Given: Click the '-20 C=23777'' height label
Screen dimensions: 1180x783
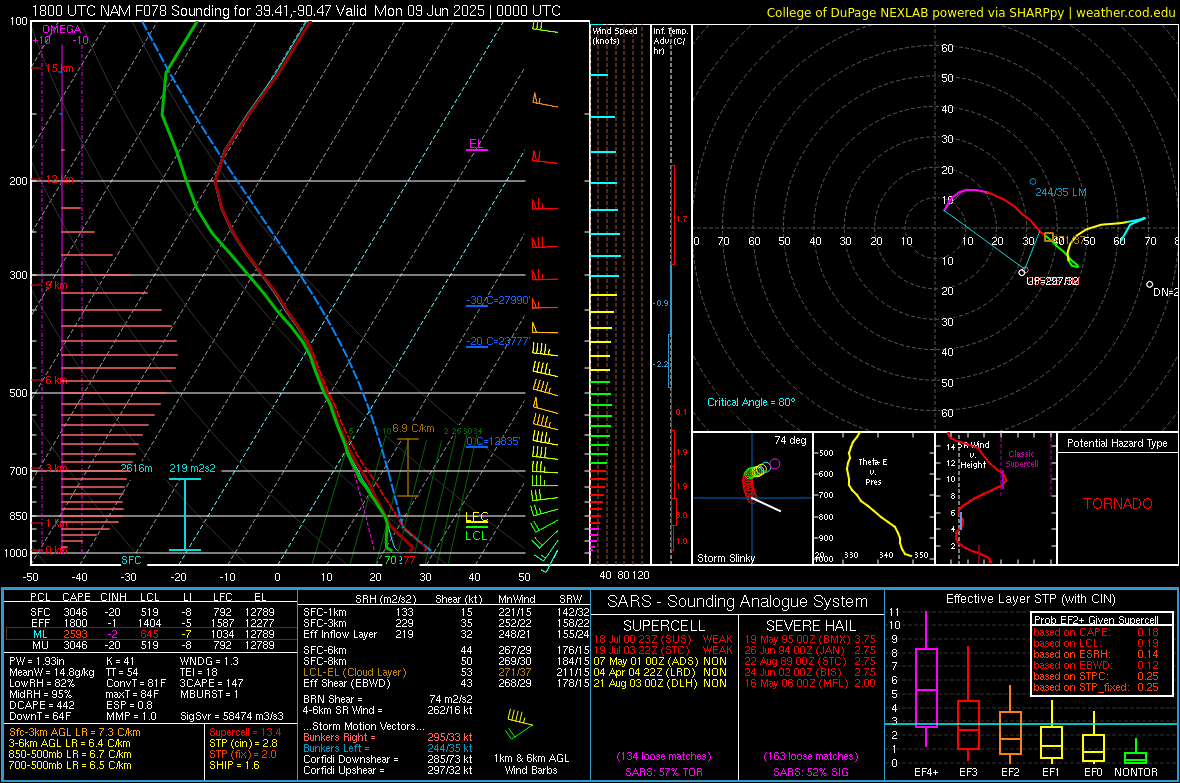Looking at the screenshot, I should 498,341.
